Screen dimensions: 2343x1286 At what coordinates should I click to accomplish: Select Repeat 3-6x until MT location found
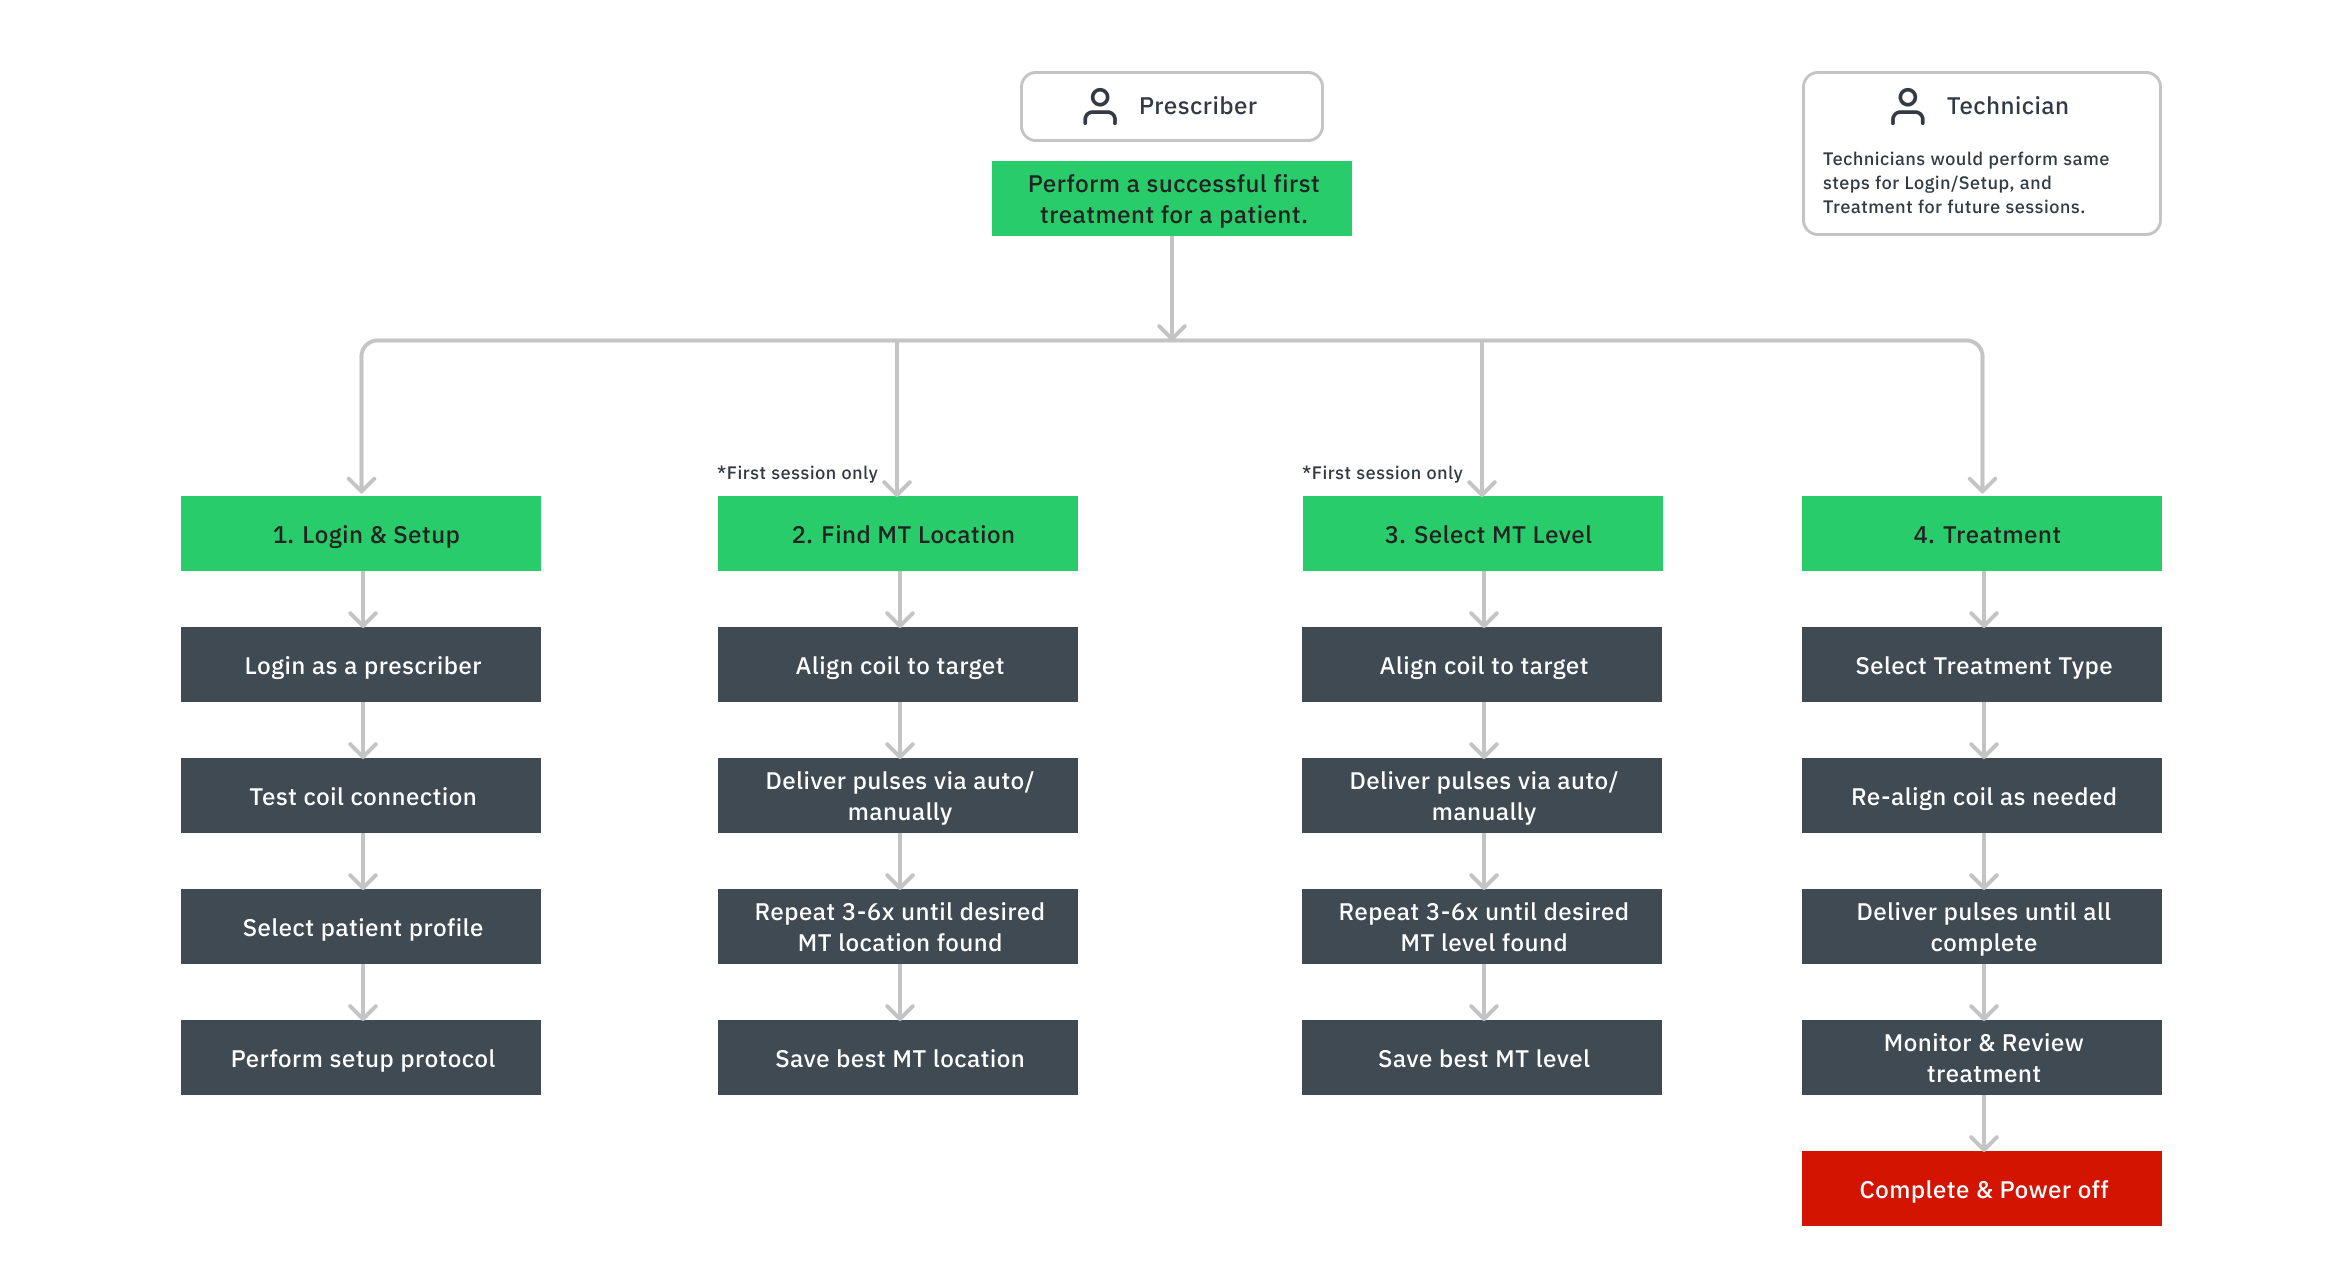[x=897, y=927]
